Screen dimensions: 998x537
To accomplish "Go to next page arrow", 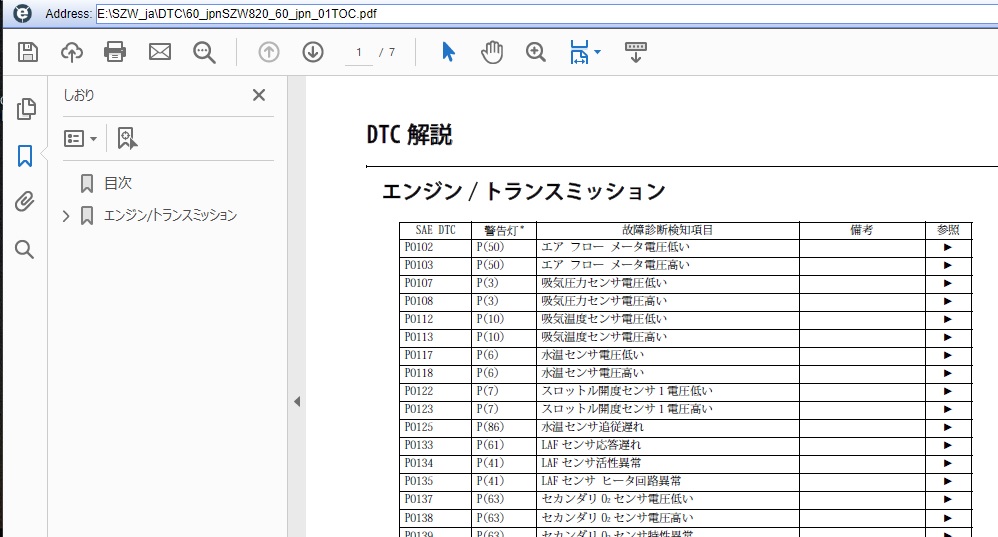I will coord(313,52).
